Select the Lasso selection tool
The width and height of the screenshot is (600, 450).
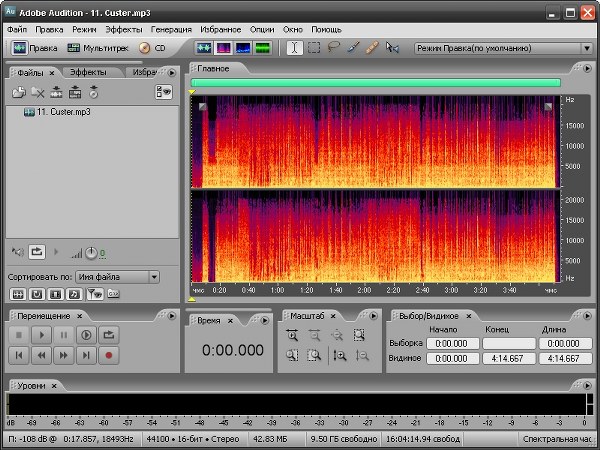pos(333,47)
